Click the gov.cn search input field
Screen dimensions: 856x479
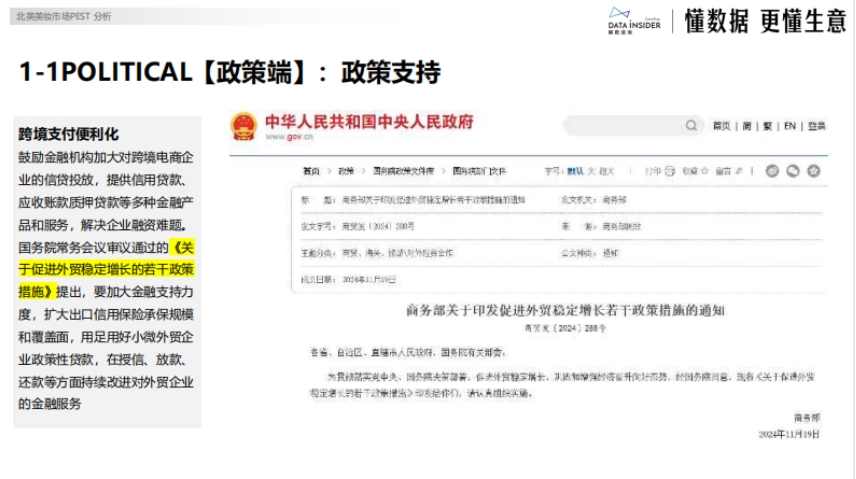tap(622, 126)
